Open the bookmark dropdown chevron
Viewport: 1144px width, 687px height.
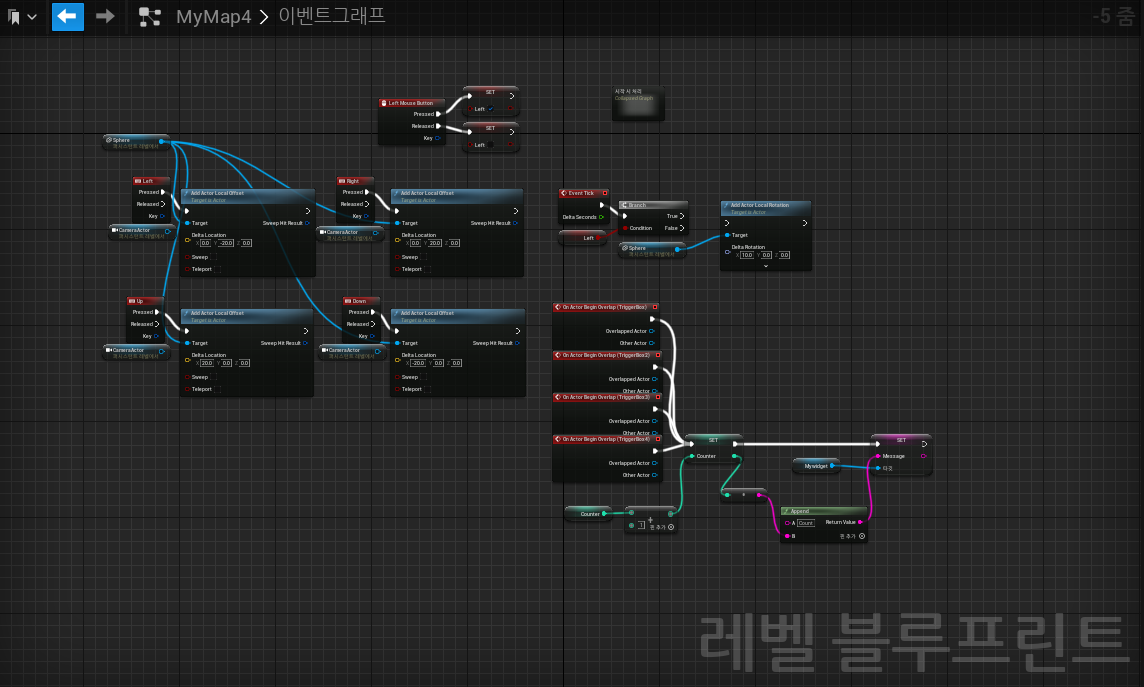[x=32, y=17]
